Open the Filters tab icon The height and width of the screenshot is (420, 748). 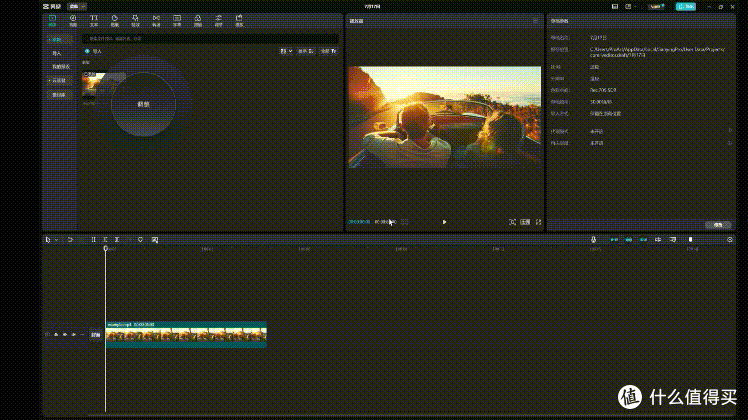(197, 21)
